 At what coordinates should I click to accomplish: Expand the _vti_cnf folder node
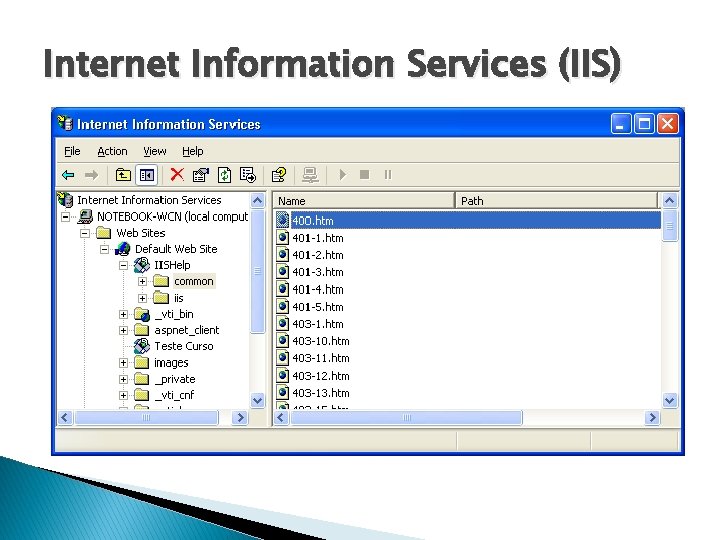[123, 395]
